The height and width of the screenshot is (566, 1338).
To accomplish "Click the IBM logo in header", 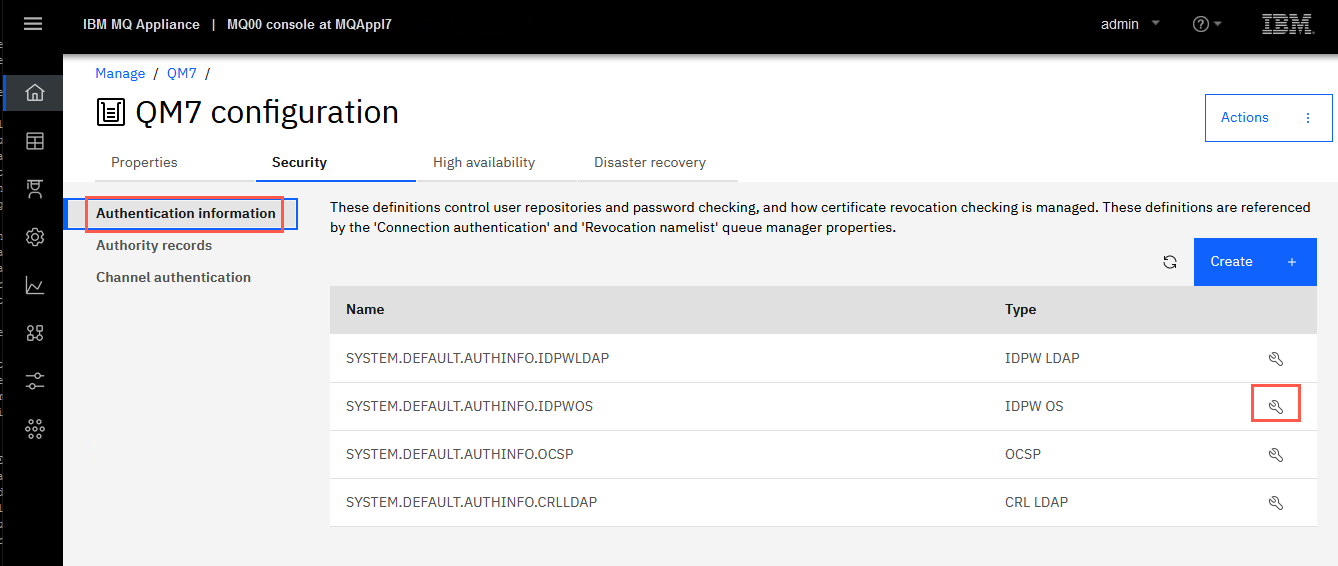I will [x=1288, y=24].
